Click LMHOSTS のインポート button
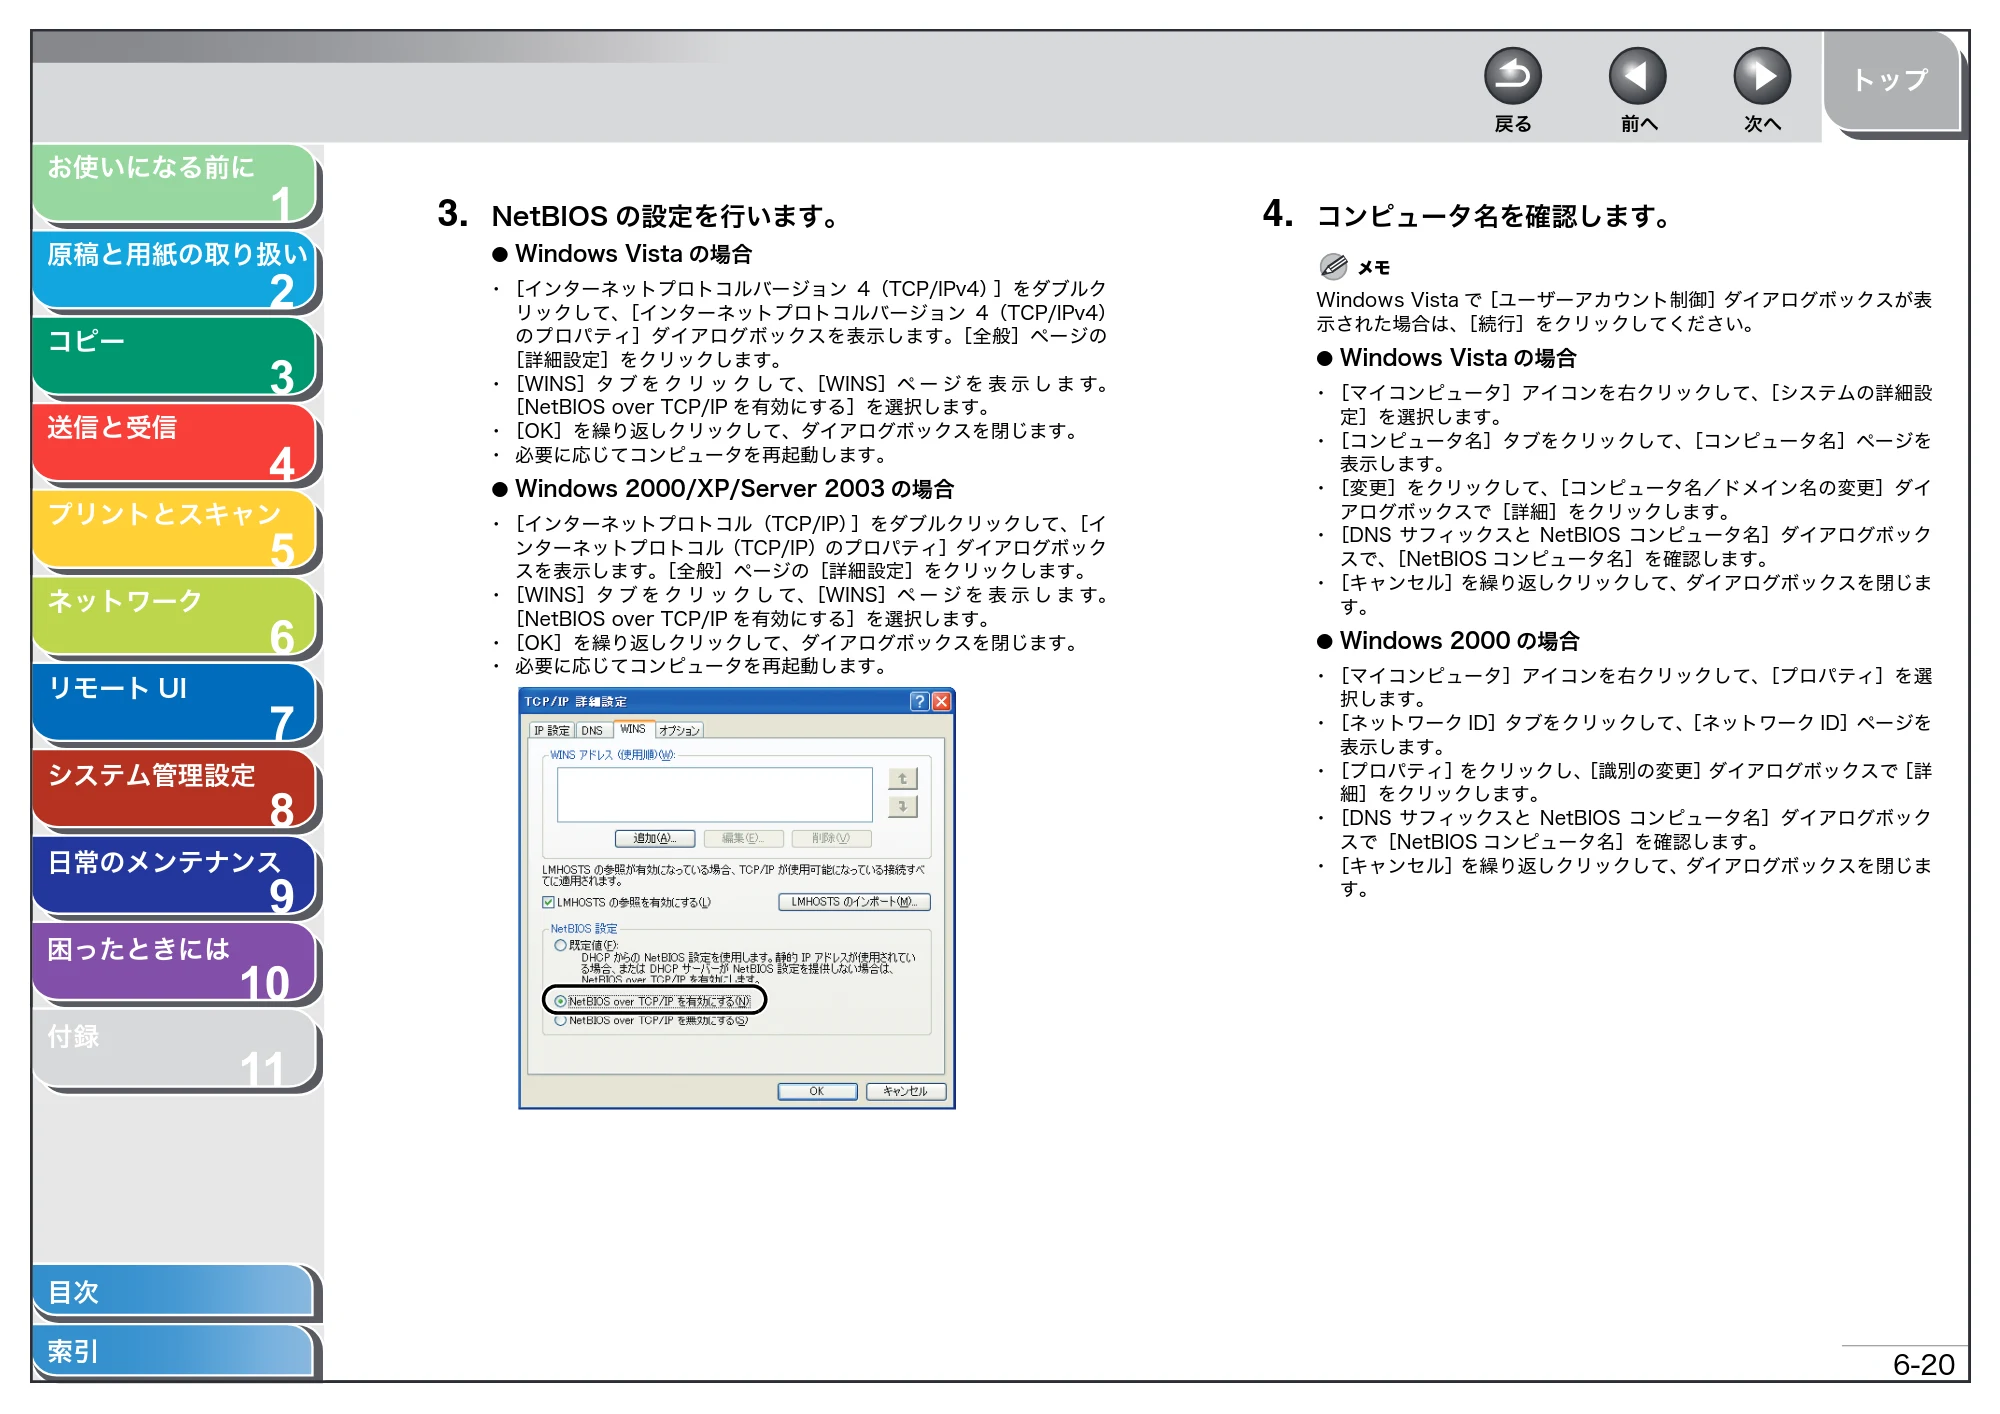The image size is (2000, 1414). [x=854, y=902]
